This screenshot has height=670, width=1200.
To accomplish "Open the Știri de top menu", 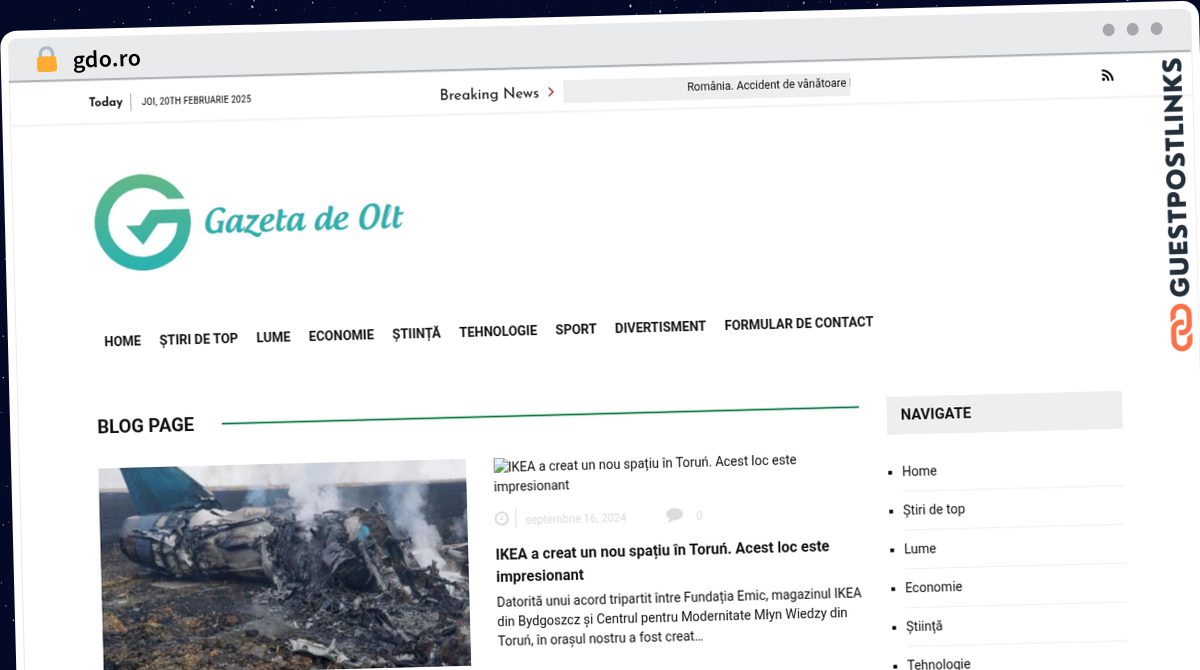I will click(198, 339).
